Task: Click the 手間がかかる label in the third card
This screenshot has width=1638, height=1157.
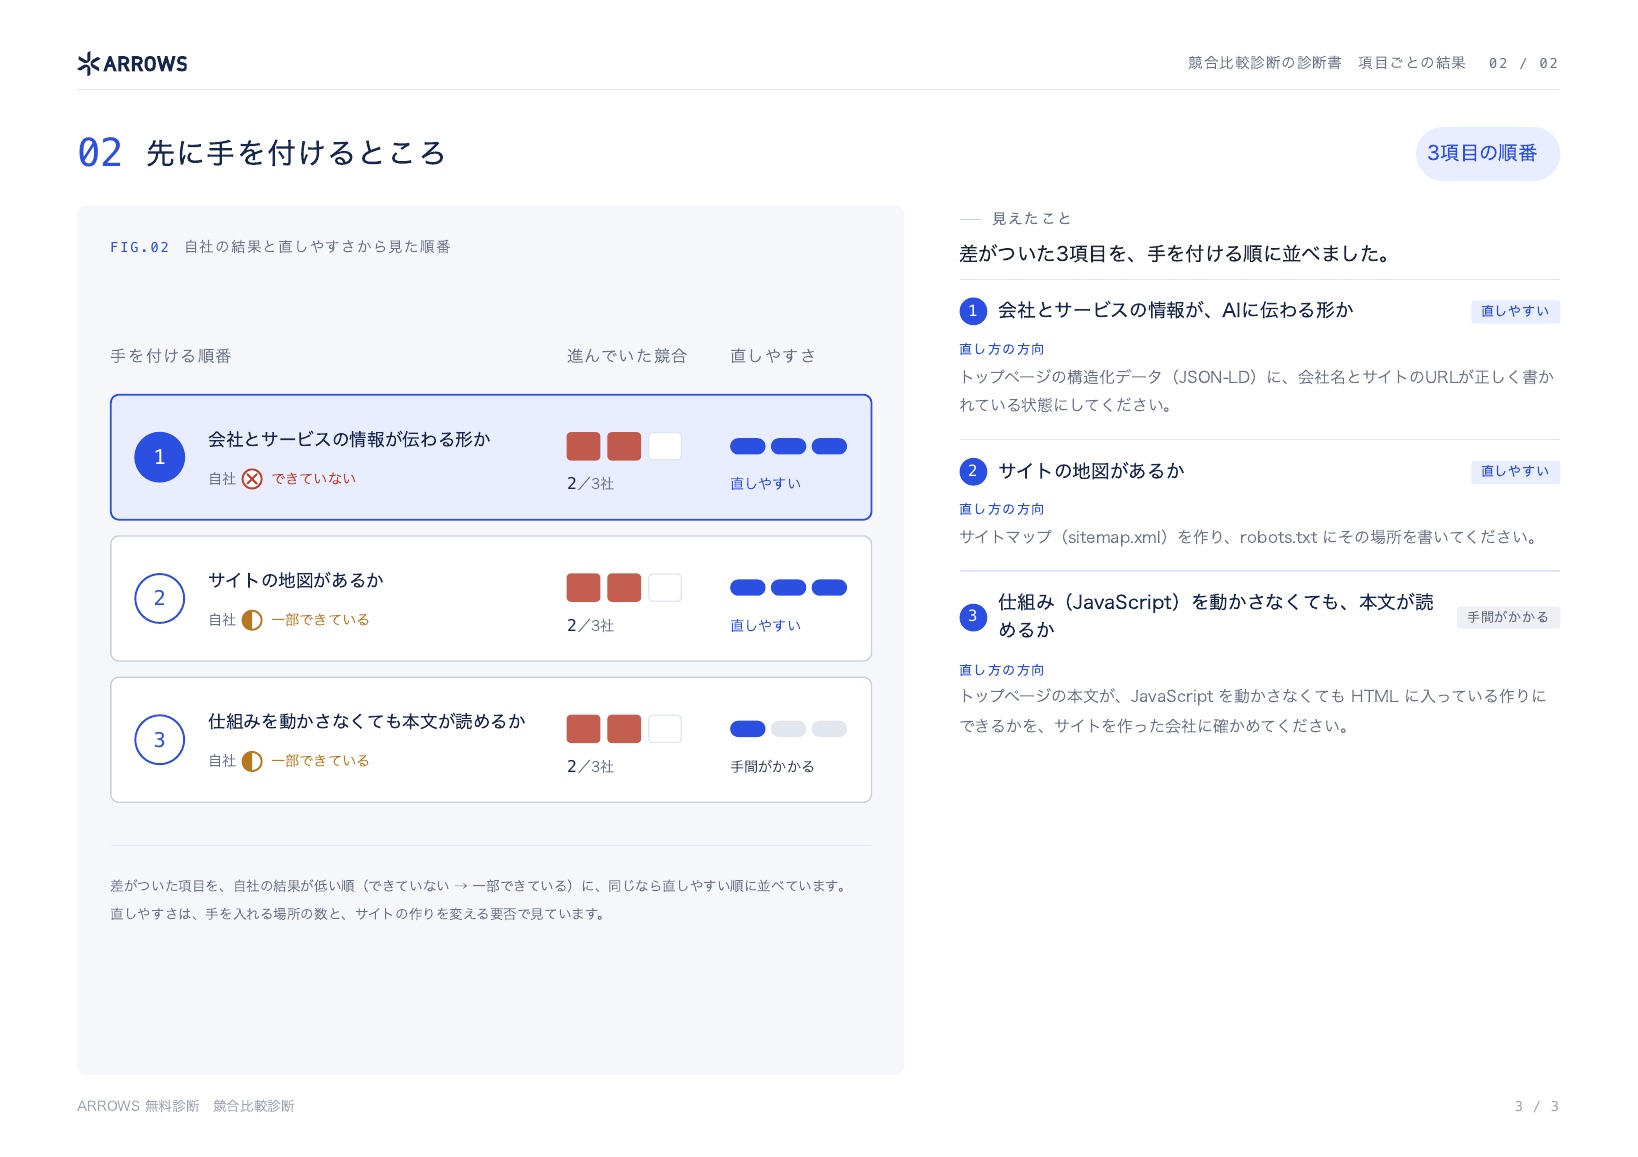Action: (x=772, y=767)
